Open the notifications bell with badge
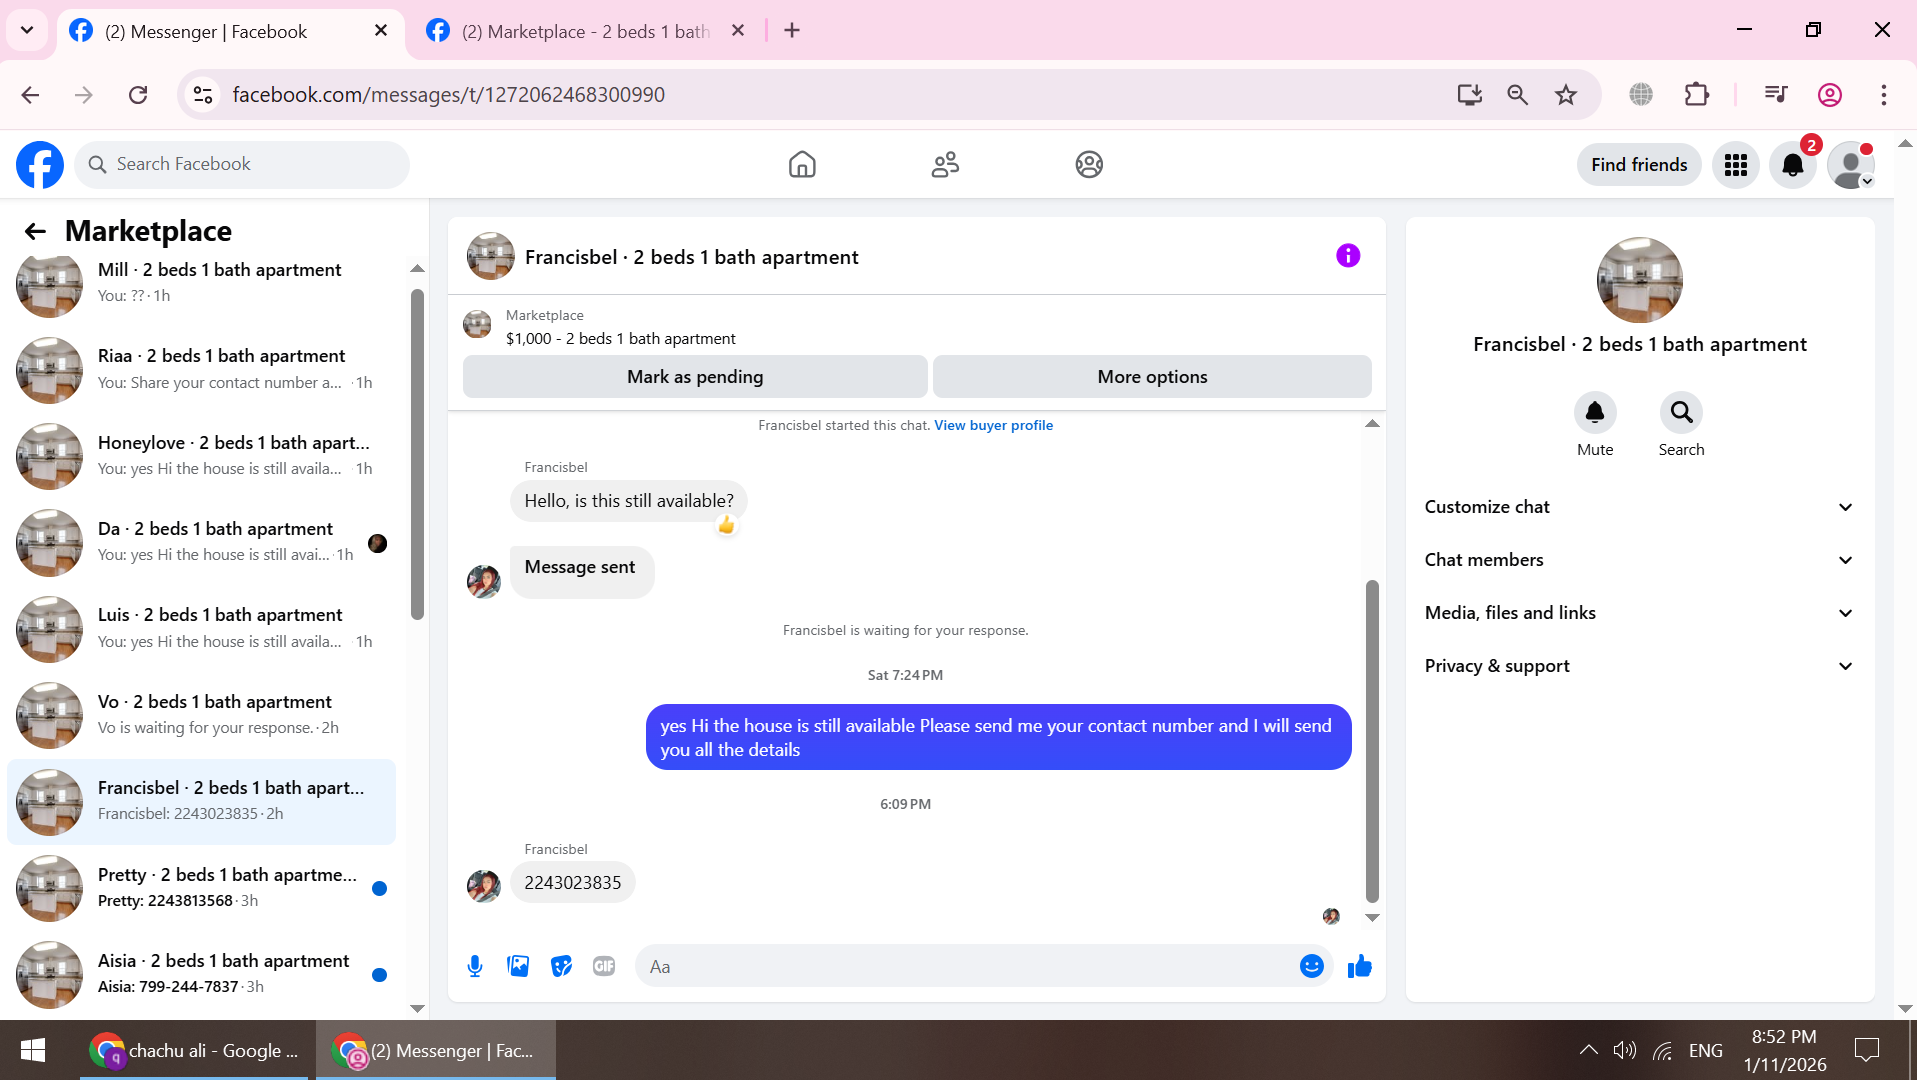Screen dimensions: 1917x1080 point(1793,165)
